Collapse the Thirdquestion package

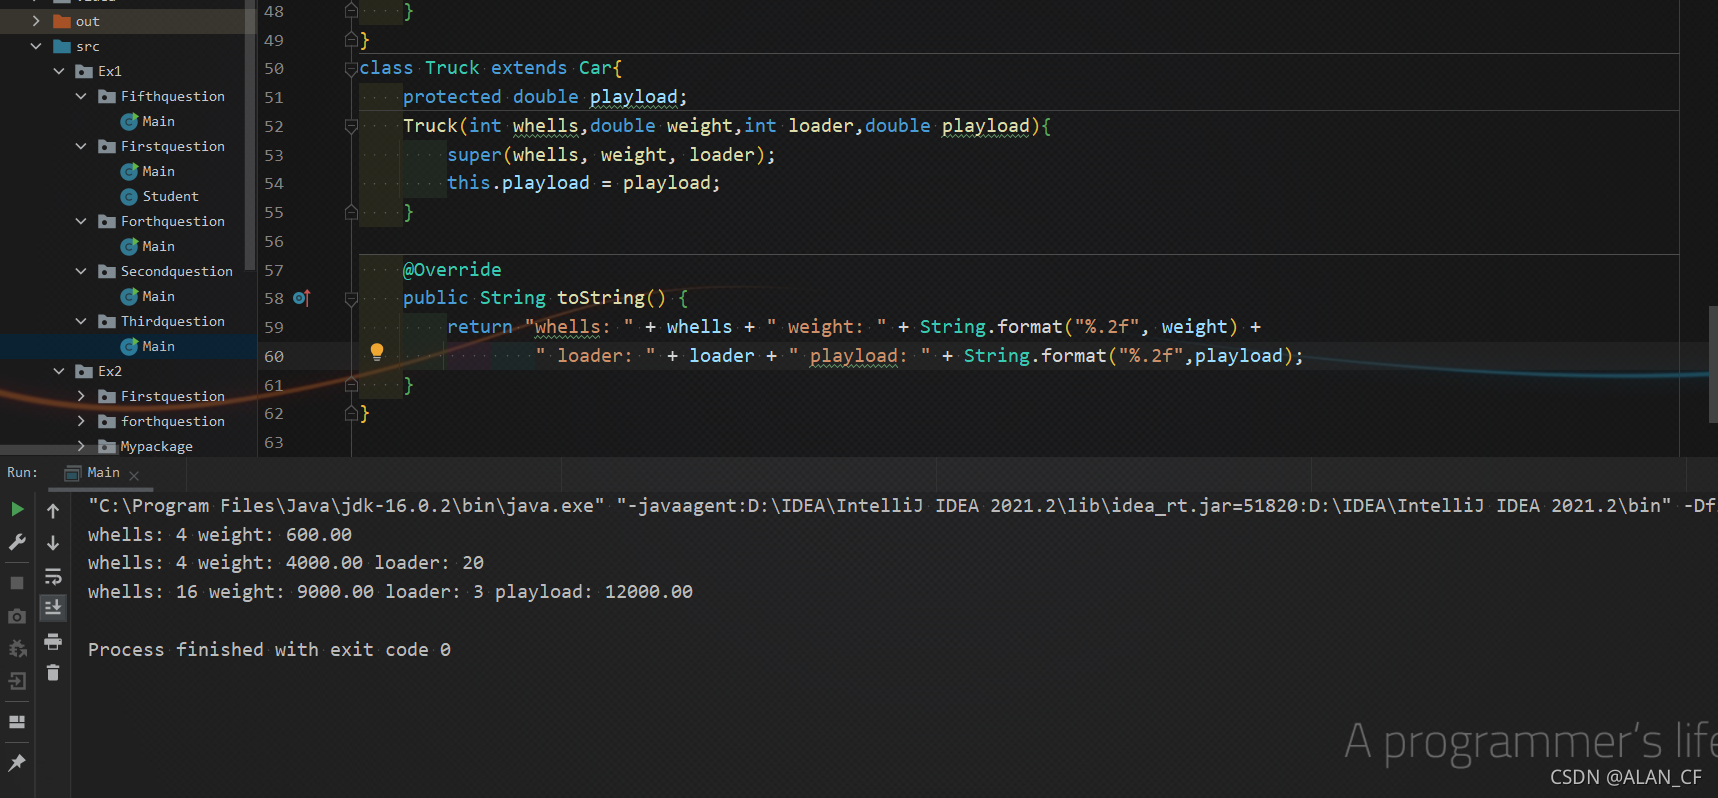[x=81, y=321]
